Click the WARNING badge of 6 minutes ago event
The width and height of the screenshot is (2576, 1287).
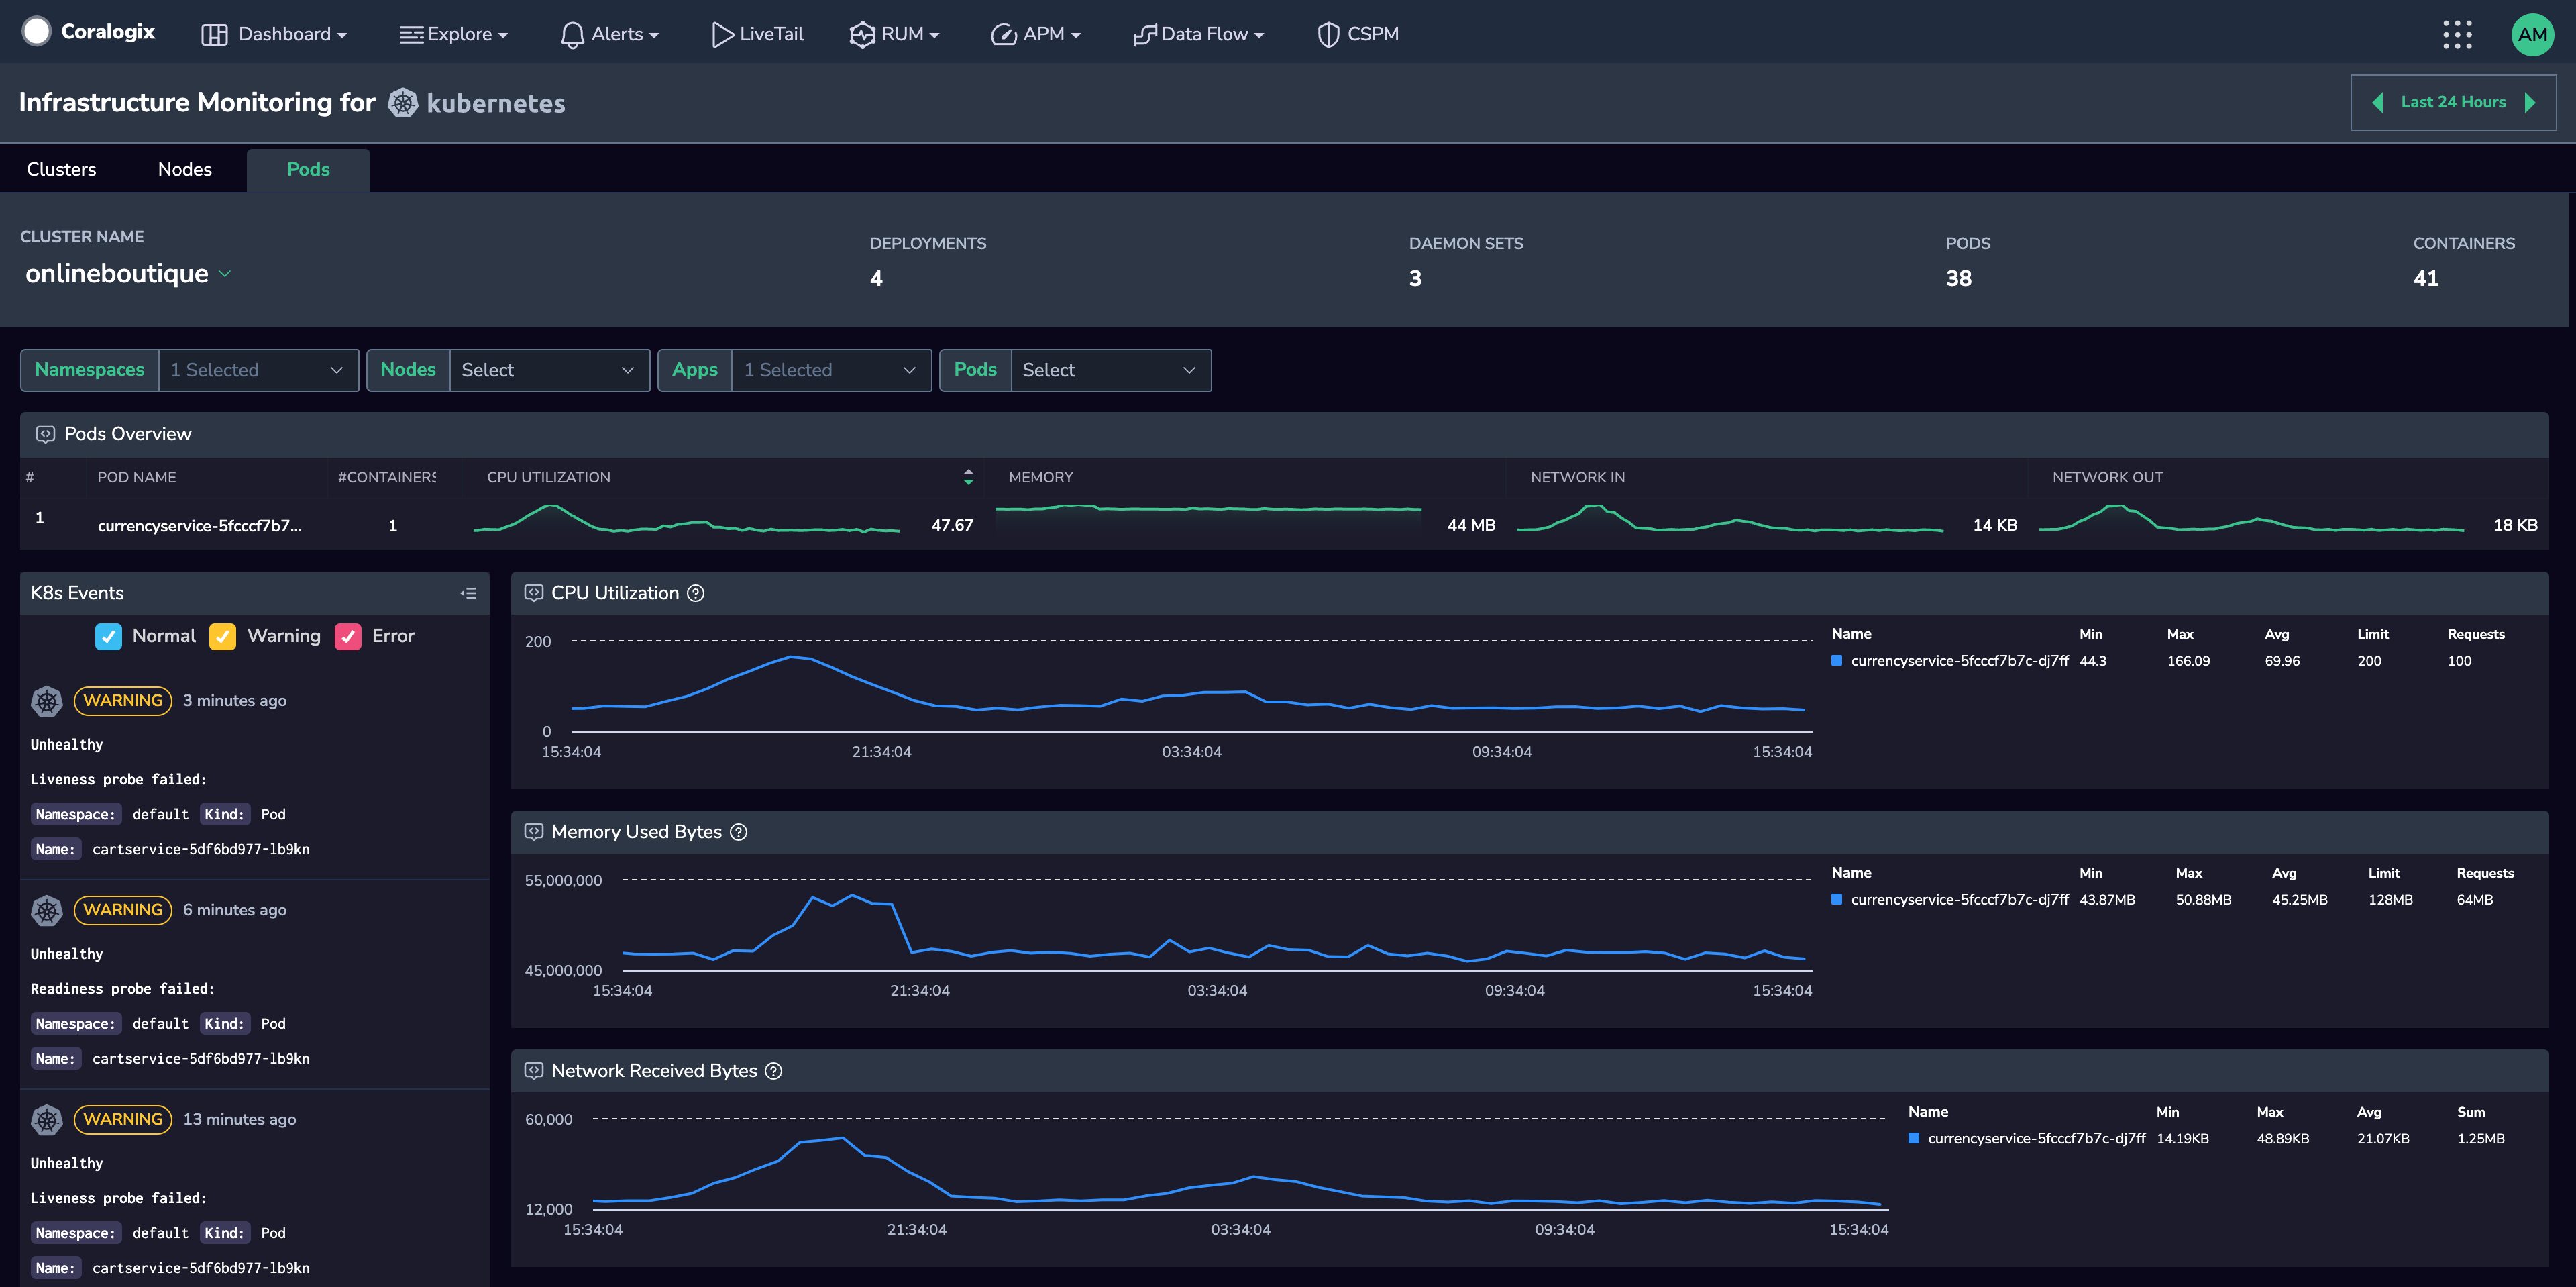(123, 910)
